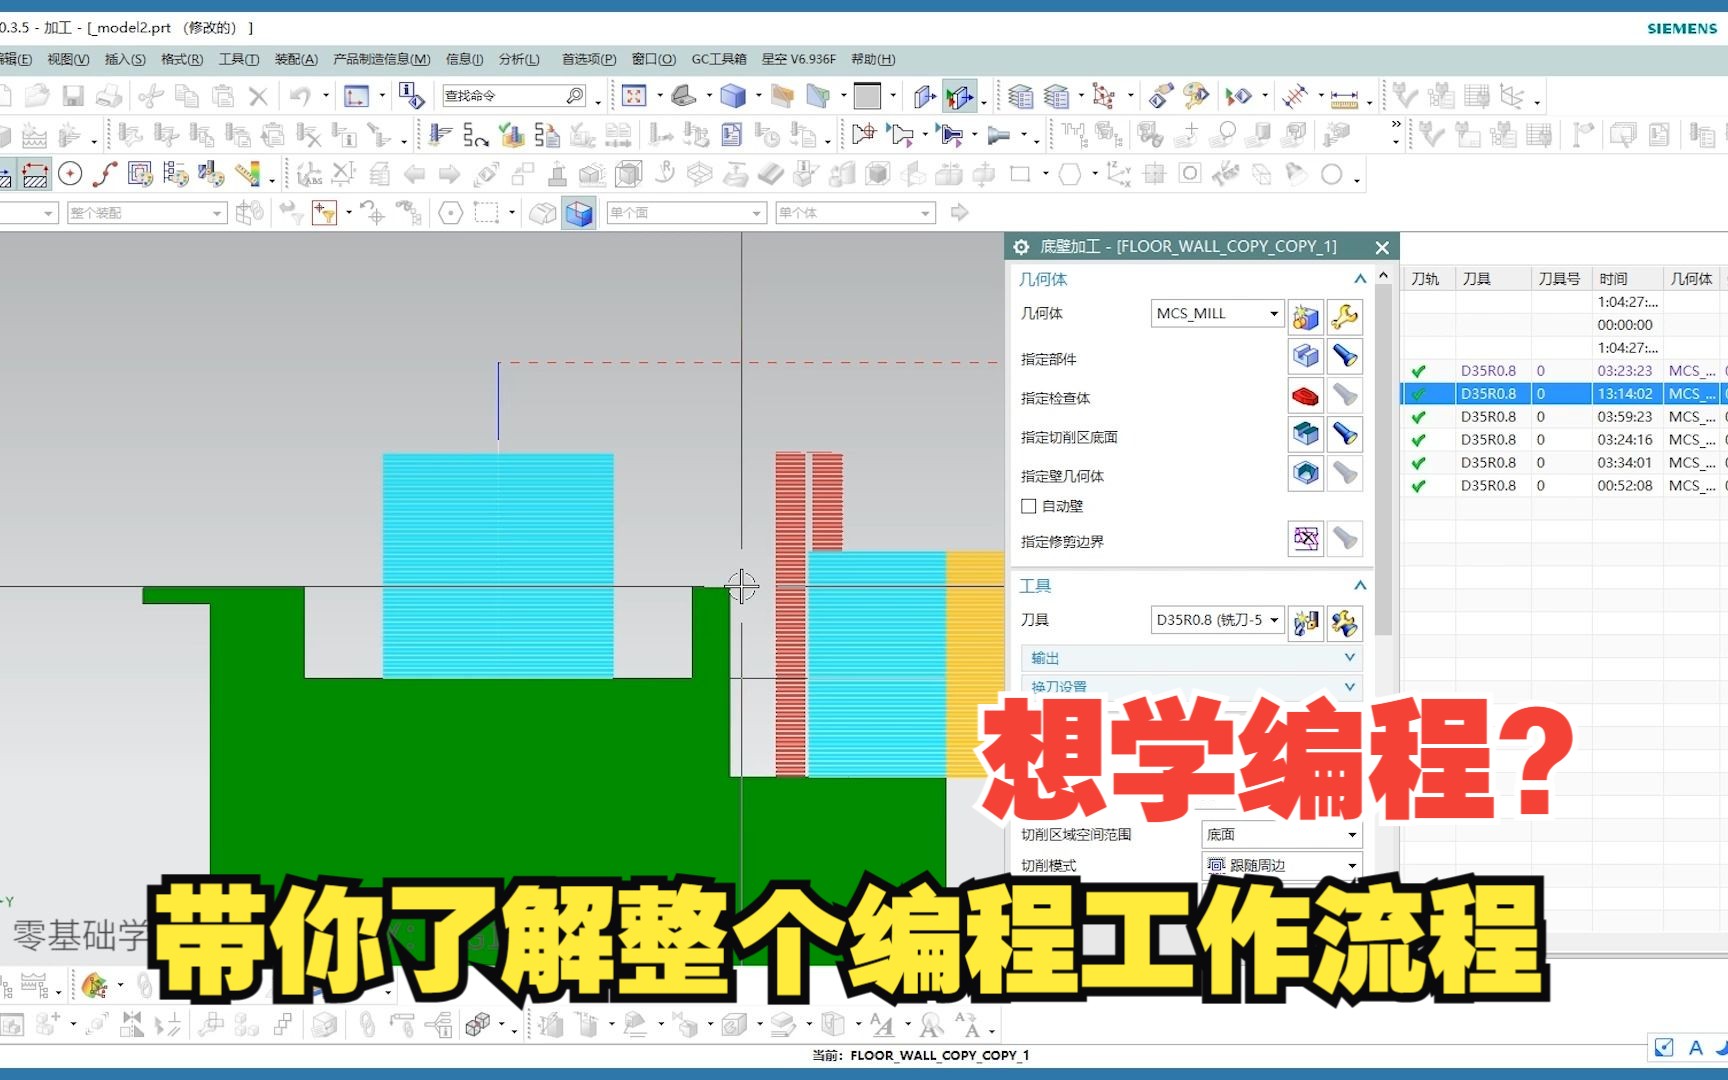Click the flashlight display icon for 指定部件

[1346, 357]
